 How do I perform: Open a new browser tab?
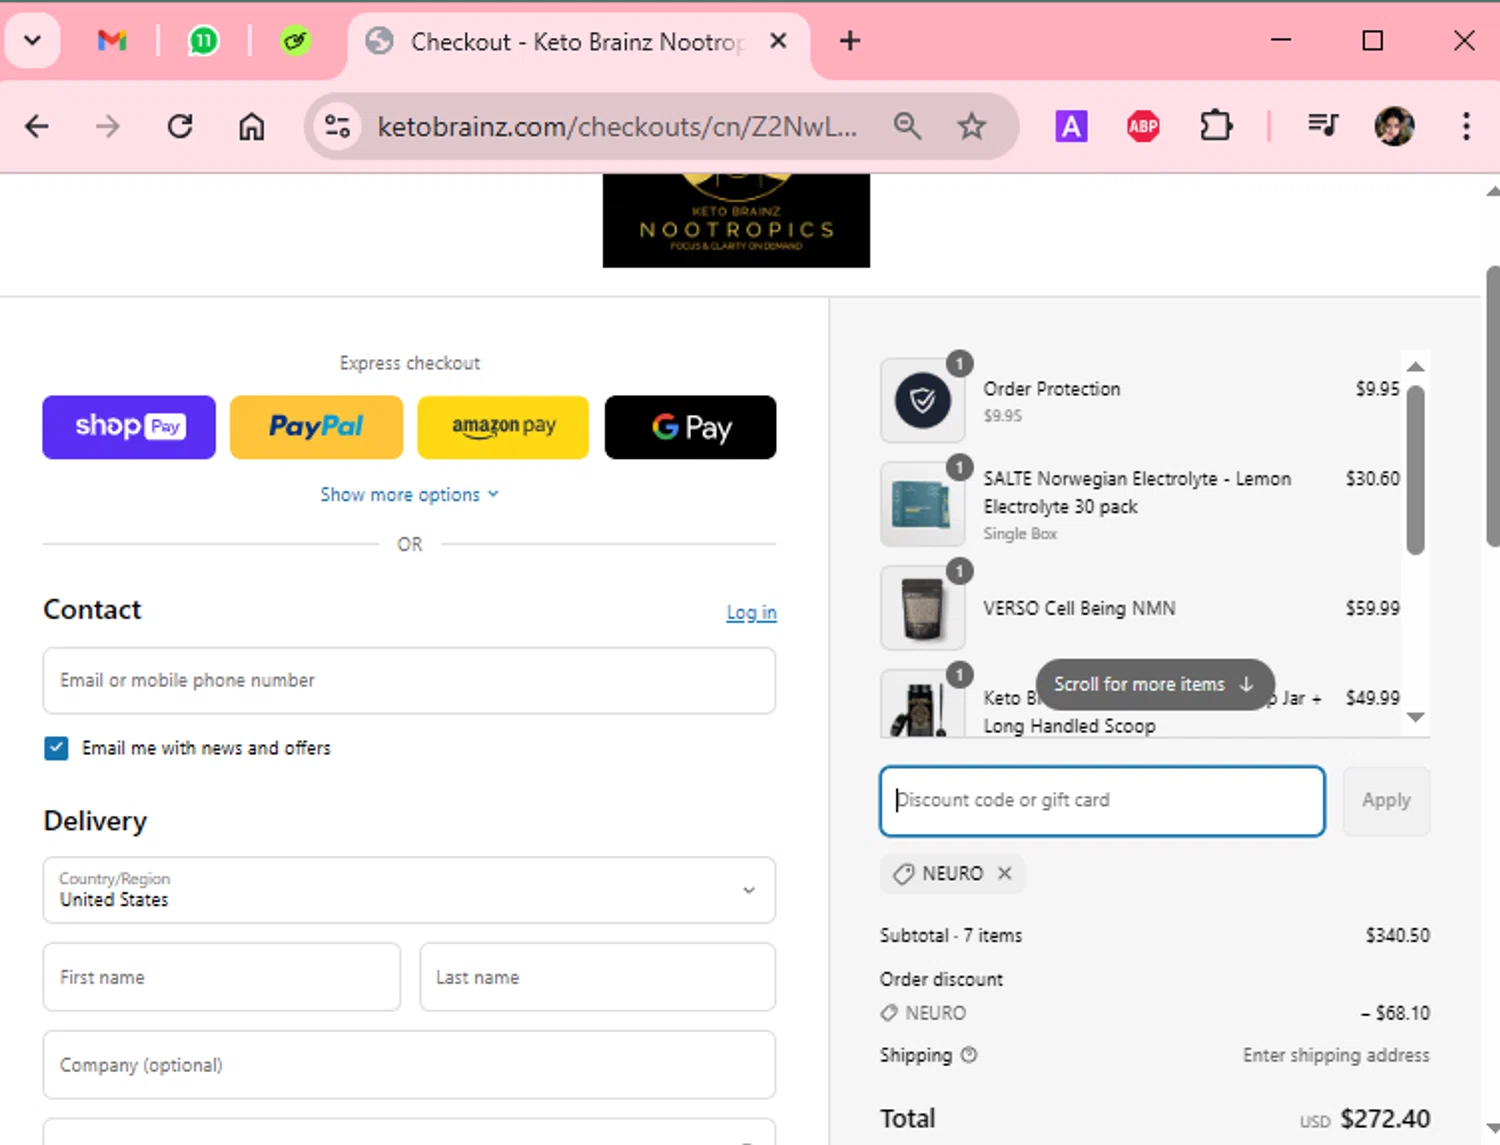click(850, 41)
